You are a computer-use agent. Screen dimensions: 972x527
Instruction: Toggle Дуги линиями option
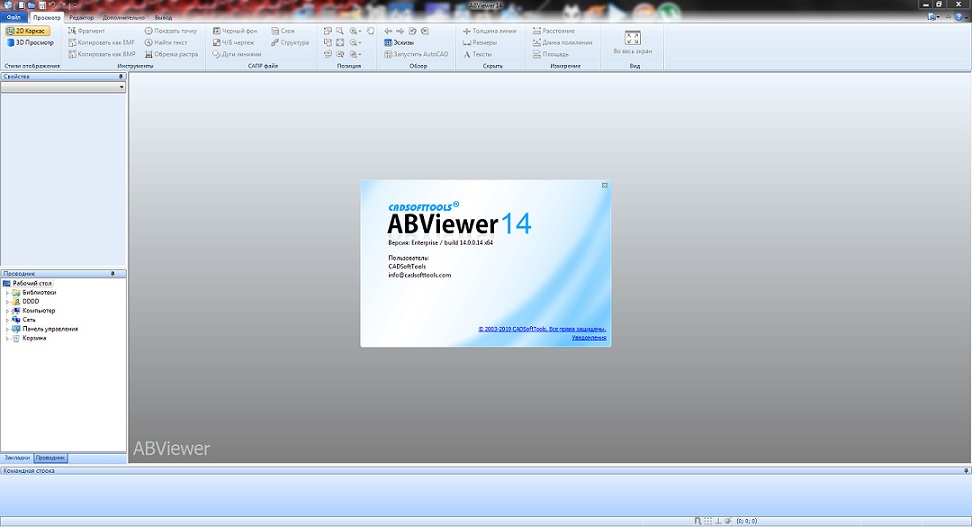click(x=236, y=54)
